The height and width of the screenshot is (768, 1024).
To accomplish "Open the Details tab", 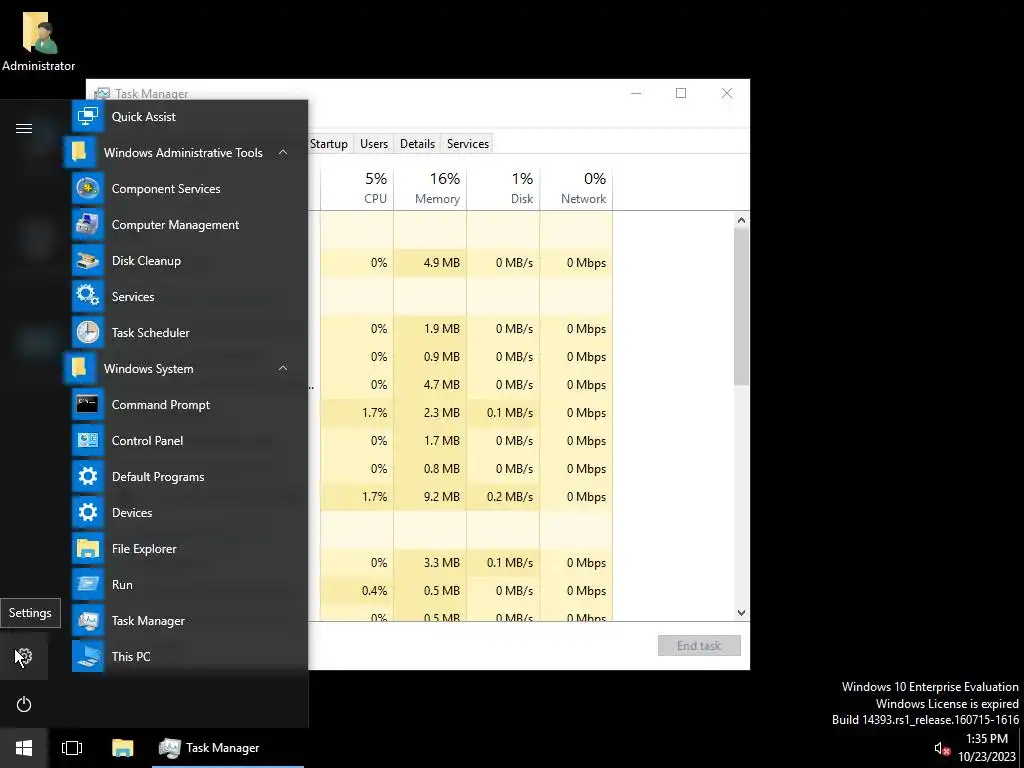I will coord(417,144).
